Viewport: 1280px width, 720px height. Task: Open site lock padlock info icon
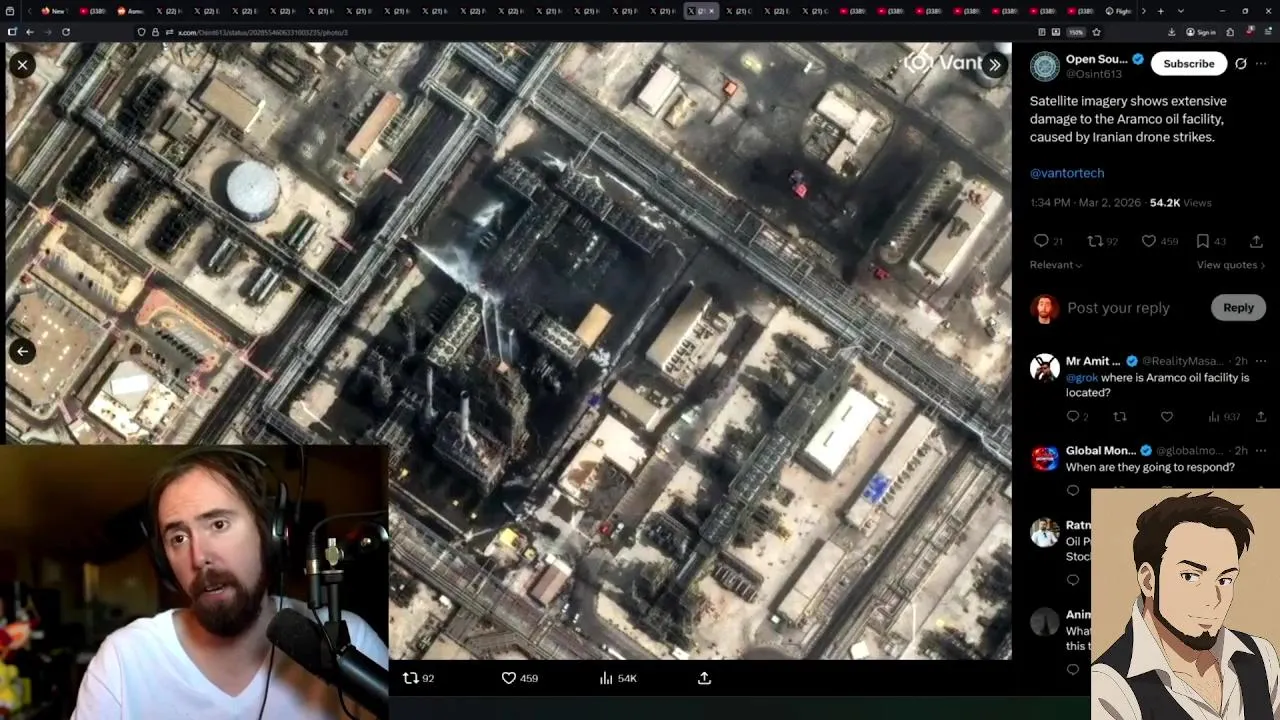[x=156, y=32]
